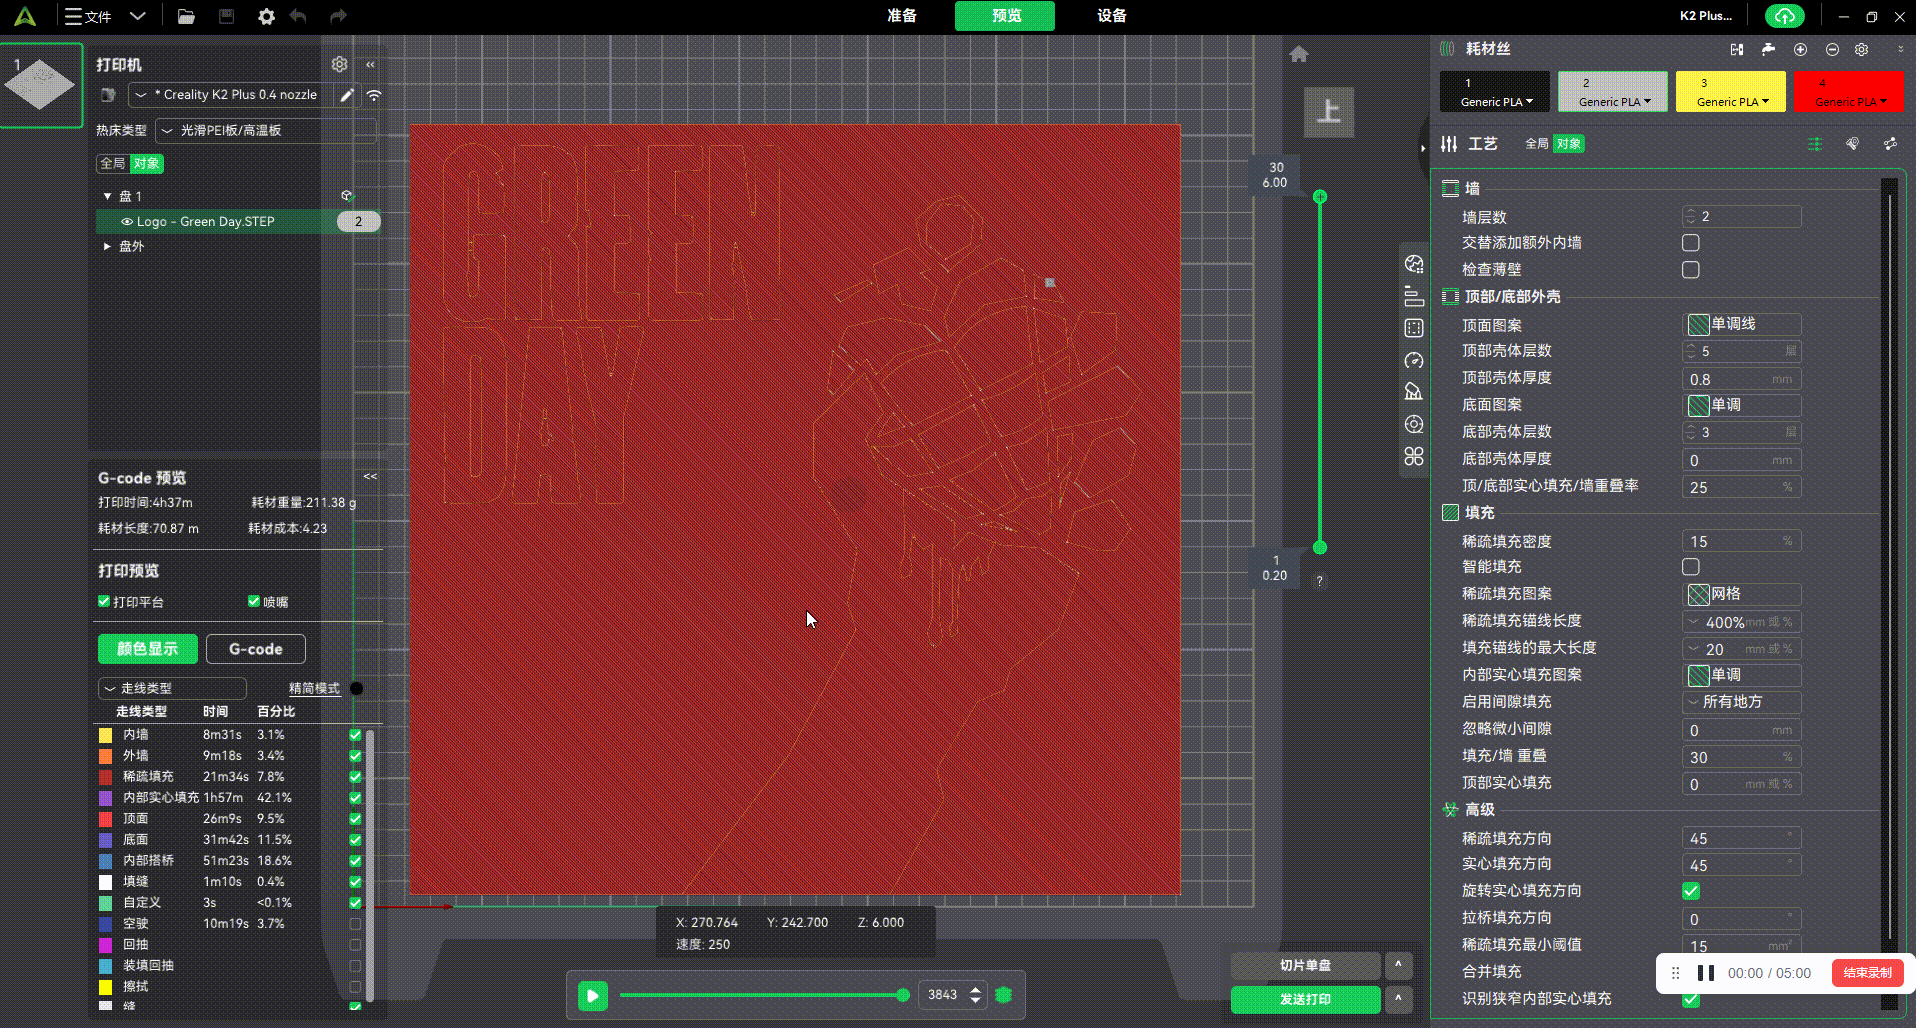
Task: Click the G-code button
Action: (x=256, y=649)
